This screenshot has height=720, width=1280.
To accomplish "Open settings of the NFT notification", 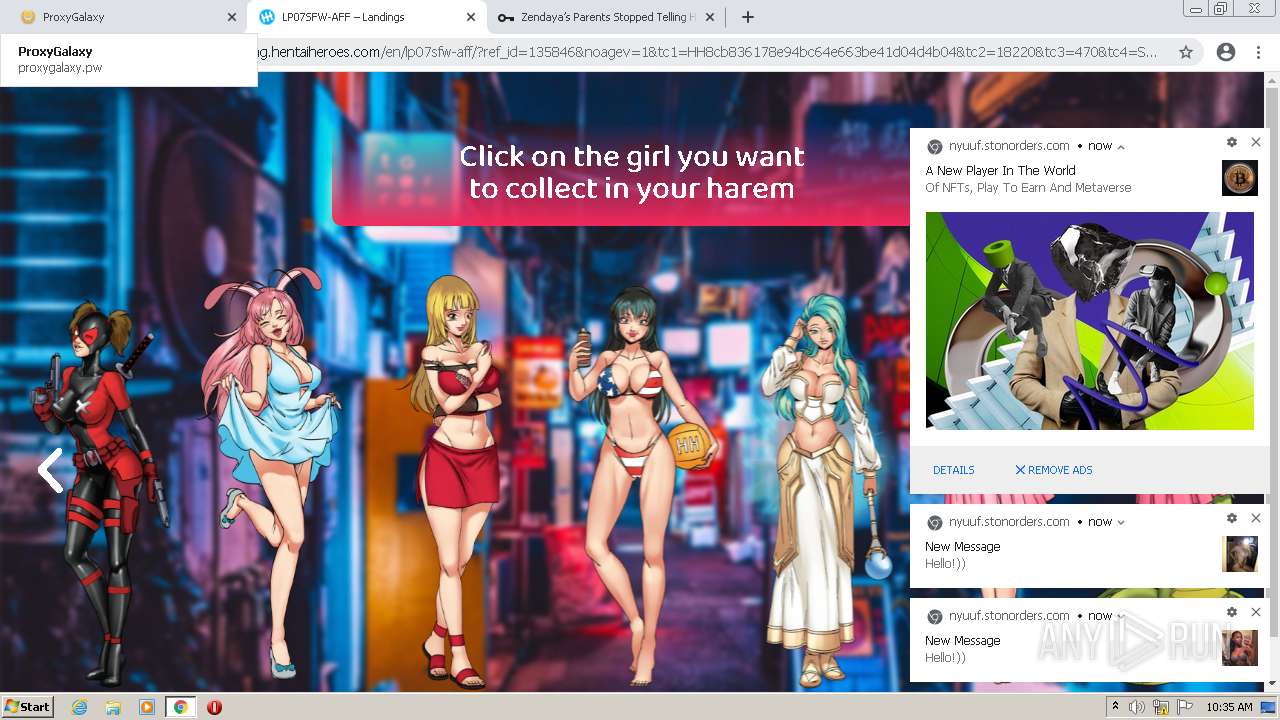I will [x=1232, y=143].
